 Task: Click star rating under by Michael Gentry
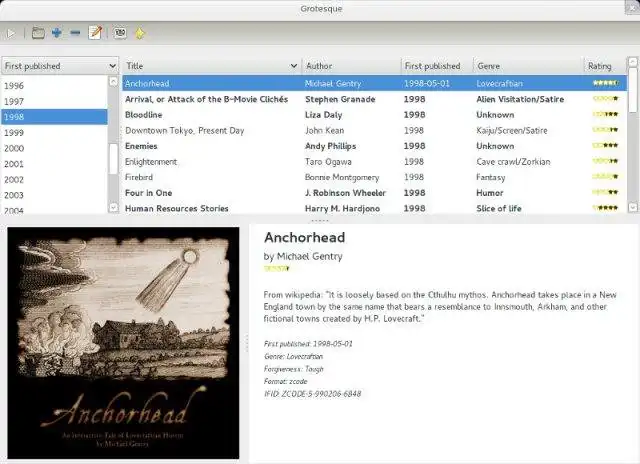pos(277,269)
